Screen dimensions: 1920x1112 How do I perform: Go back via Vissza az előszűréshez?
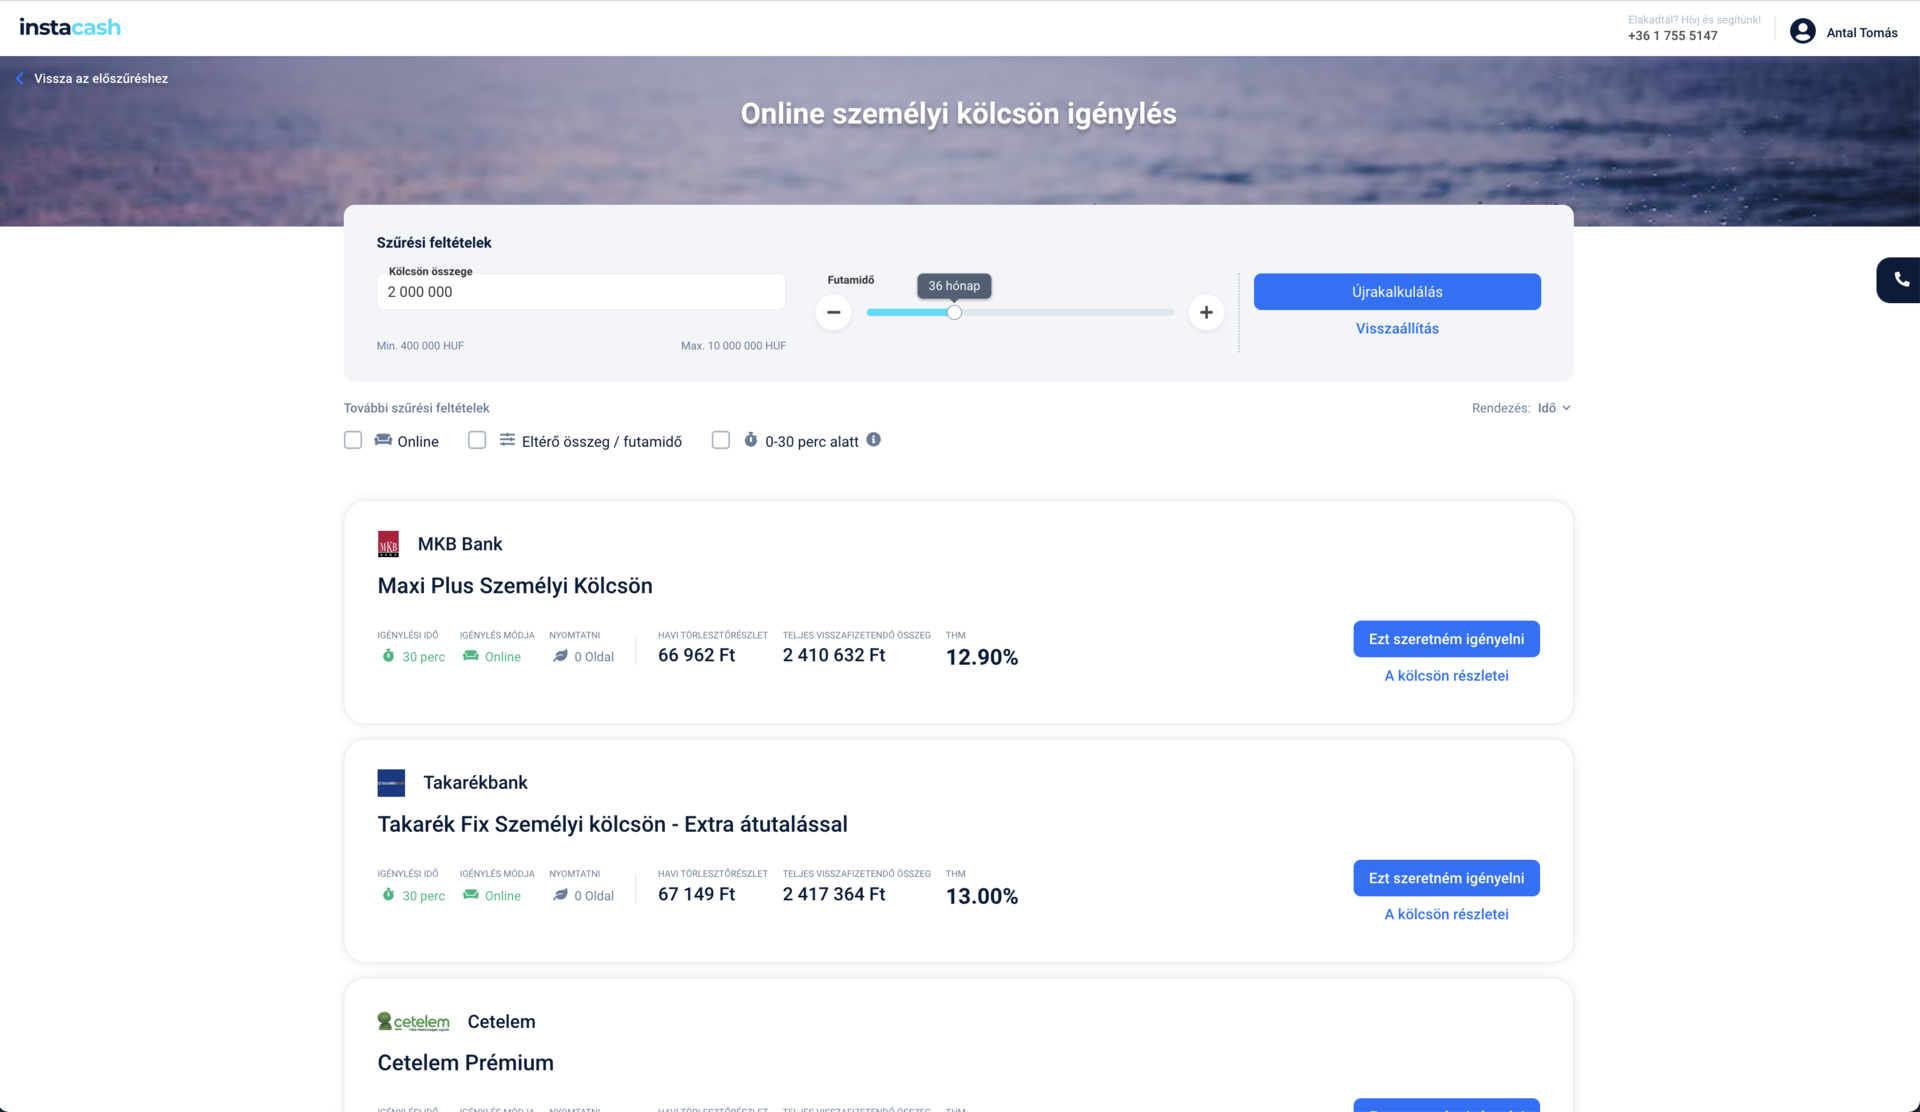101,78
